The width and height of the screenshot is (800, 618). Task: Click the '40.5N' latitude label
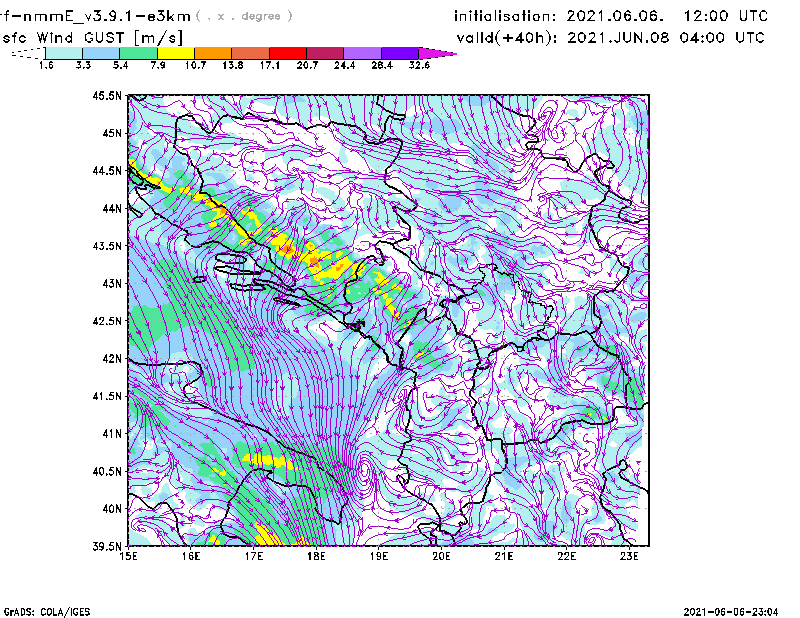tap(107, 472)
